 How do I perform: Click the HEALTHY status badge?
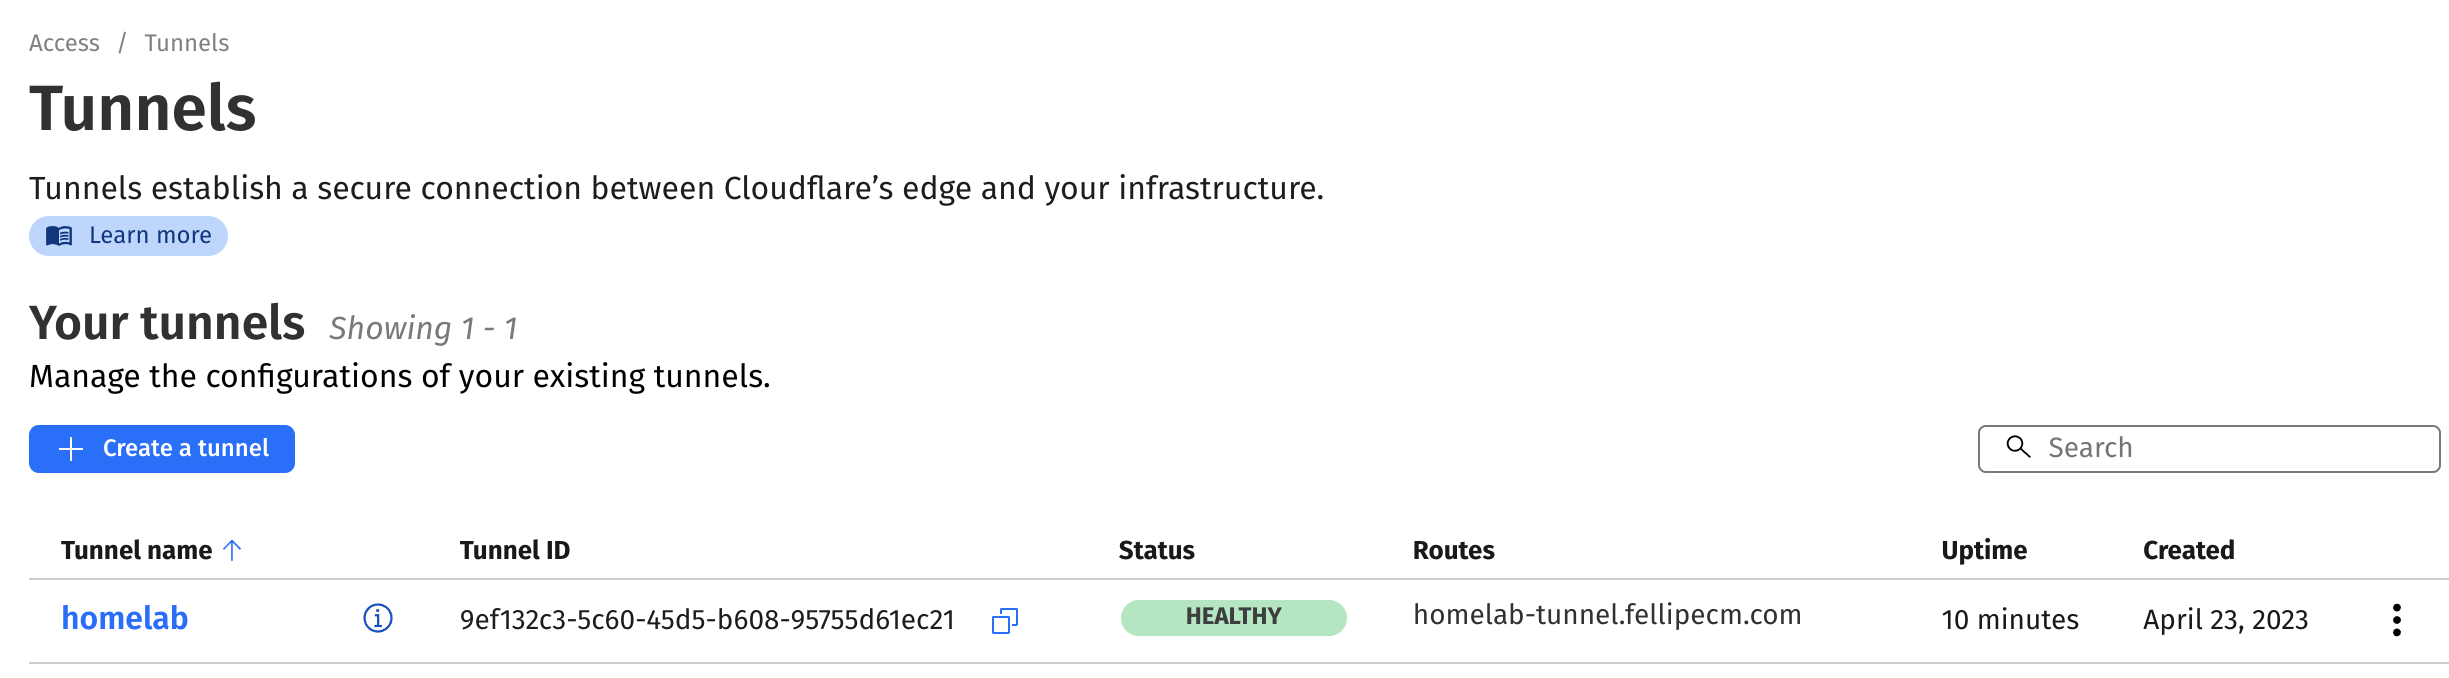point(1233,616)
